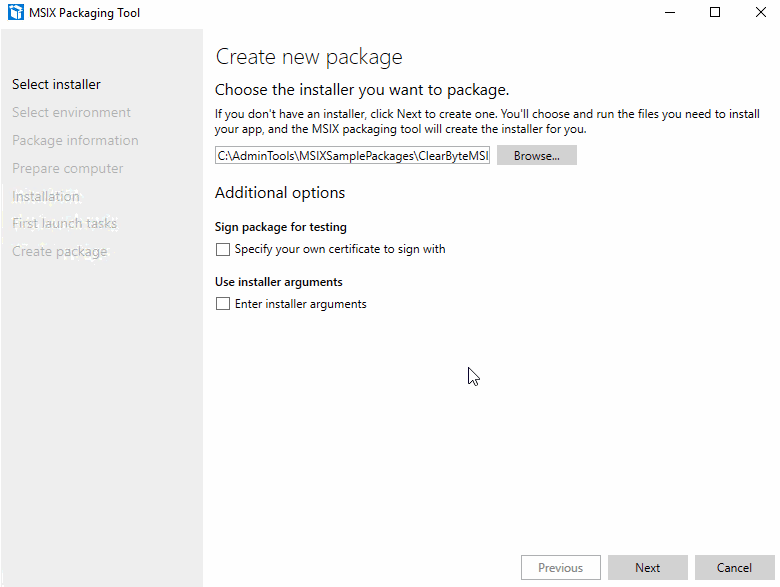Click the Cancel button
Viewport: 780px width, 587px height.
(734, 568)
